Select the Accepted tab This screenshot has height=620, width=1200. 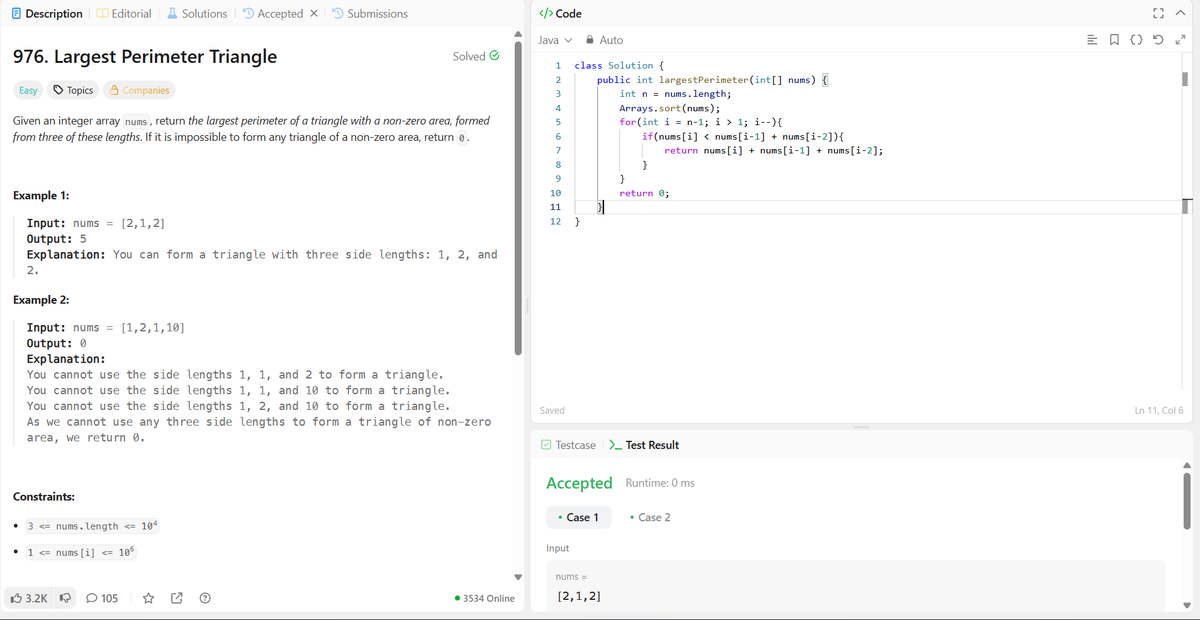point(274,13)
